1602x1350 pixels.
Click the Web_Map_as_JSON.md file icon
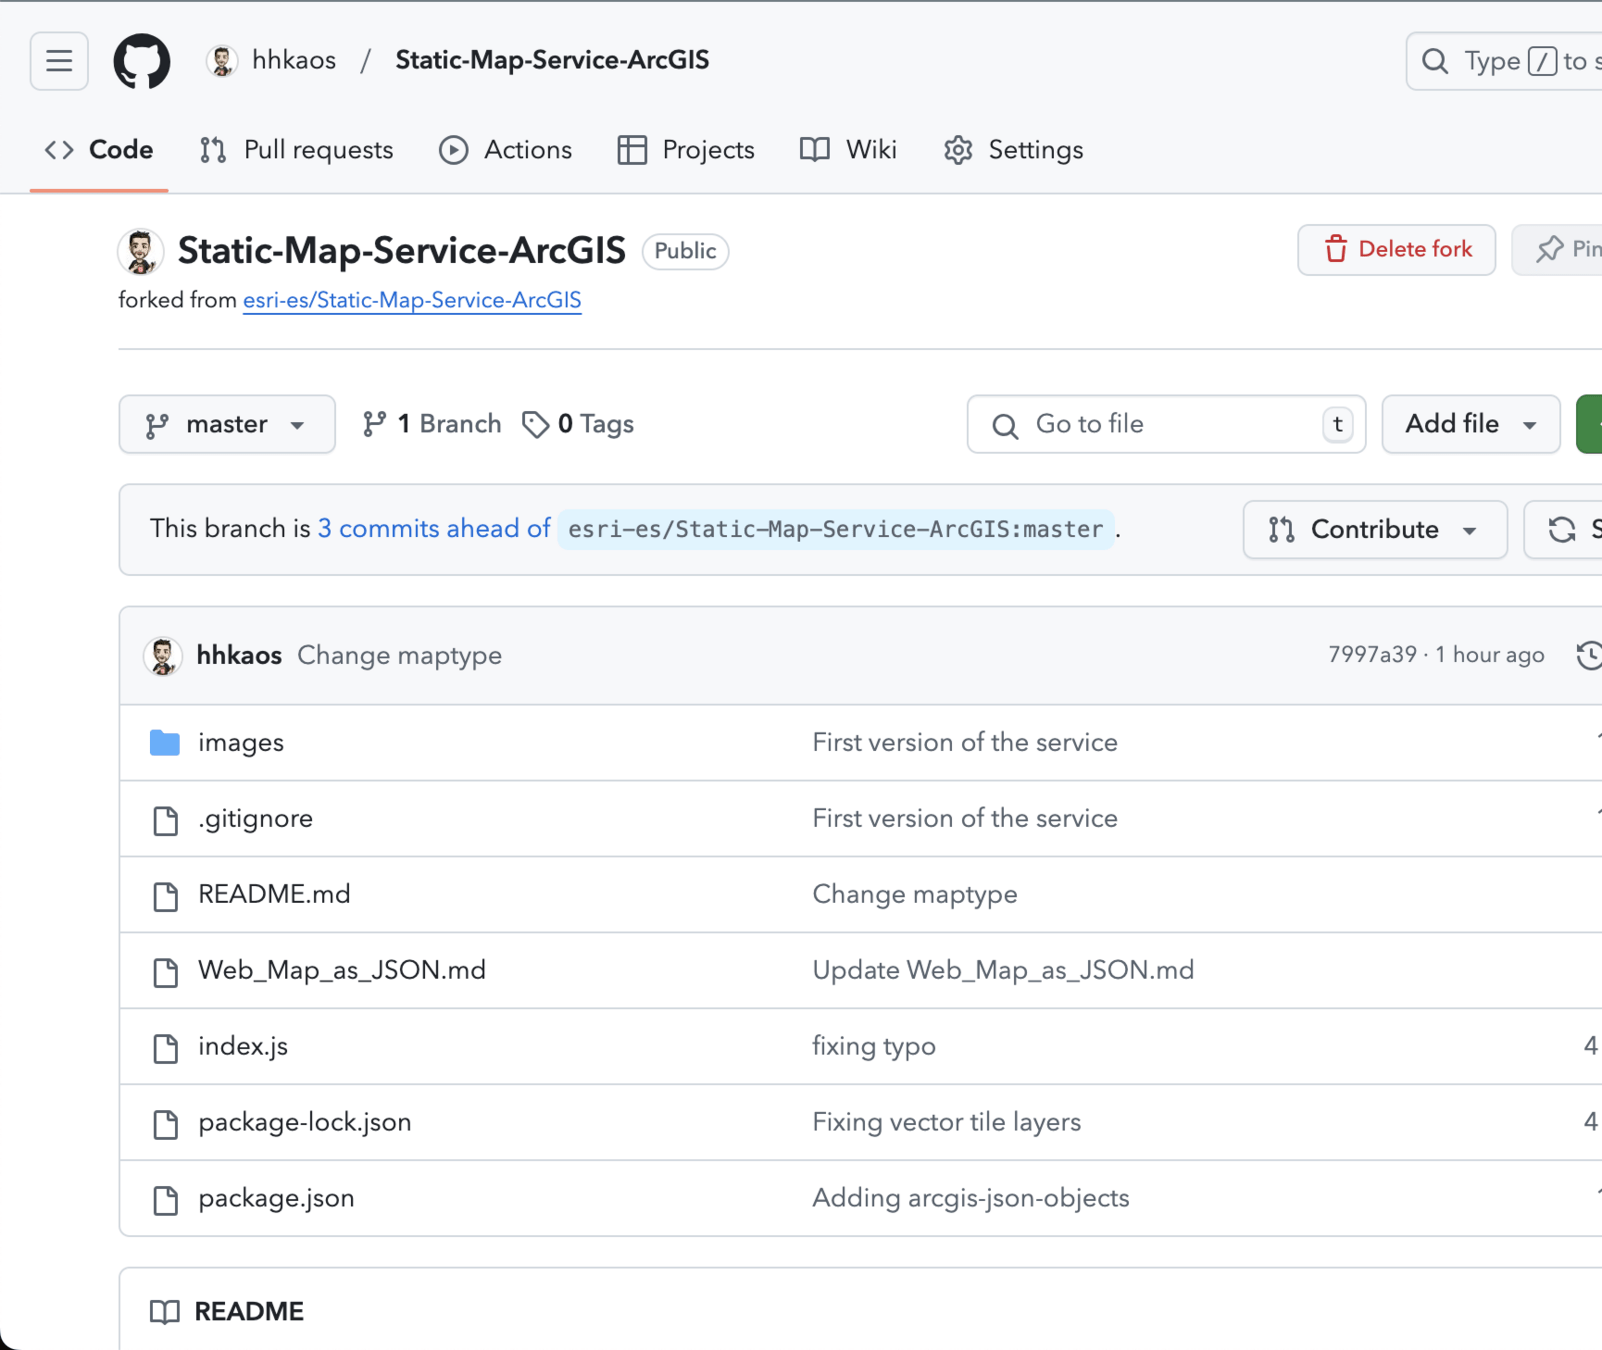click(166, 972)
